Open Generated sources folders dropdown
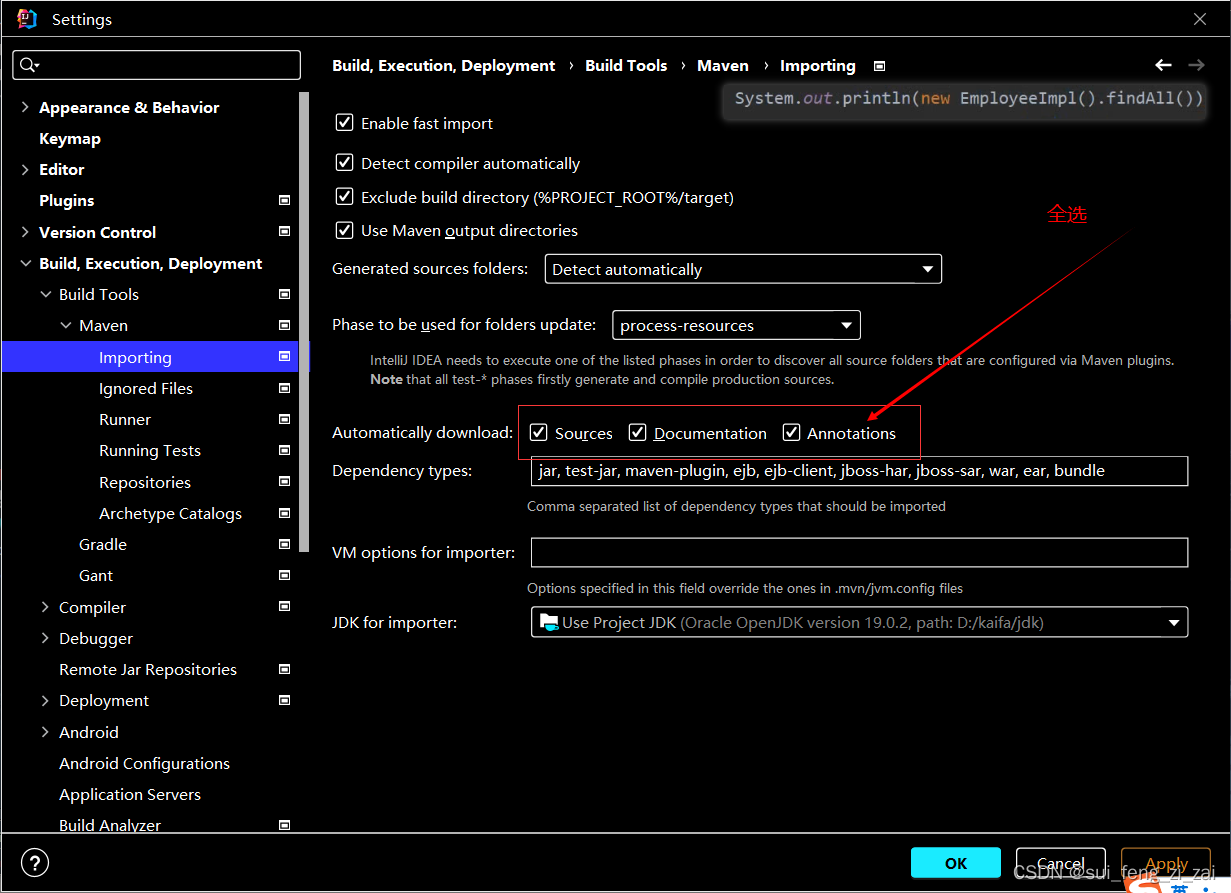The image size is (1231, 893). tap(743, 269)
